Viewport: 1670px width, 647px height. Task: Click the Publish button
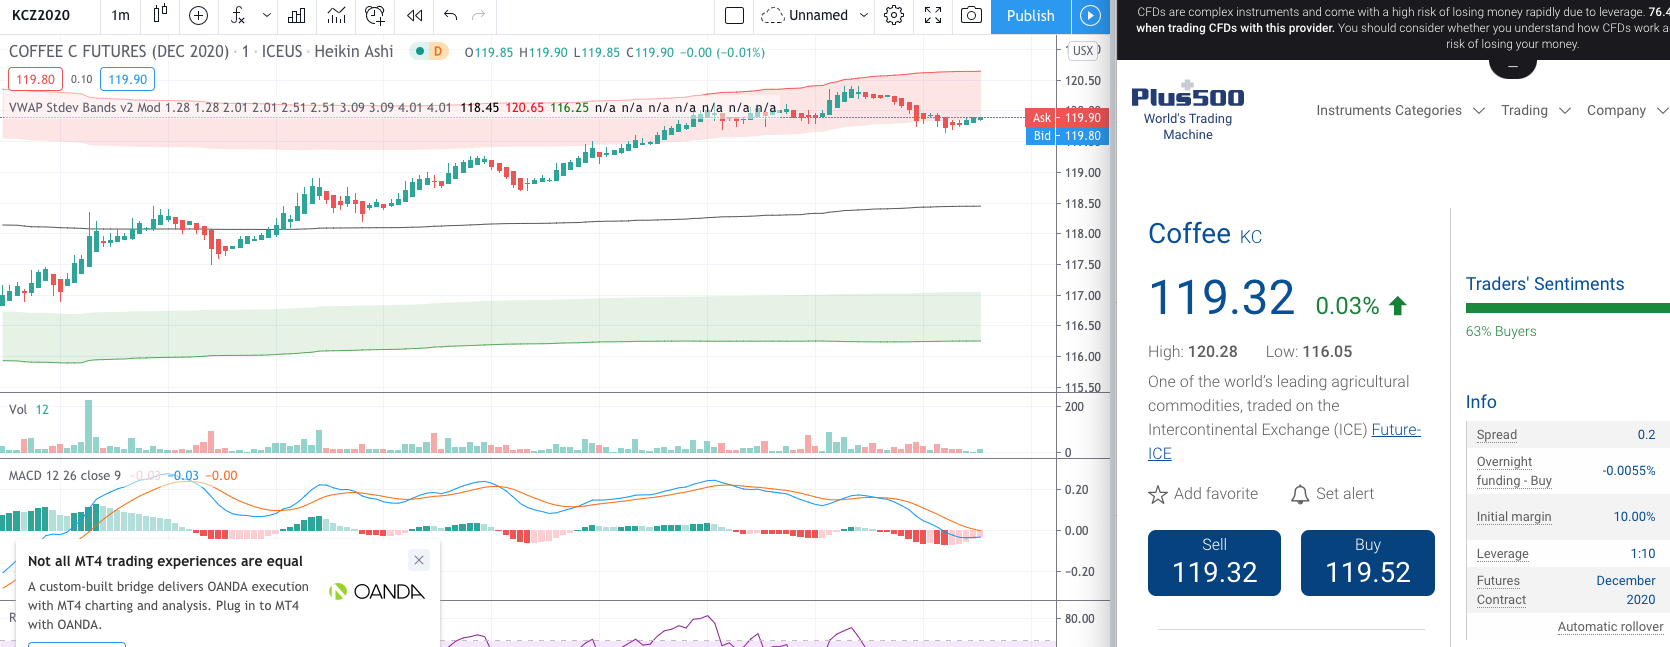pyautogui.click(x=1031, y=15)
